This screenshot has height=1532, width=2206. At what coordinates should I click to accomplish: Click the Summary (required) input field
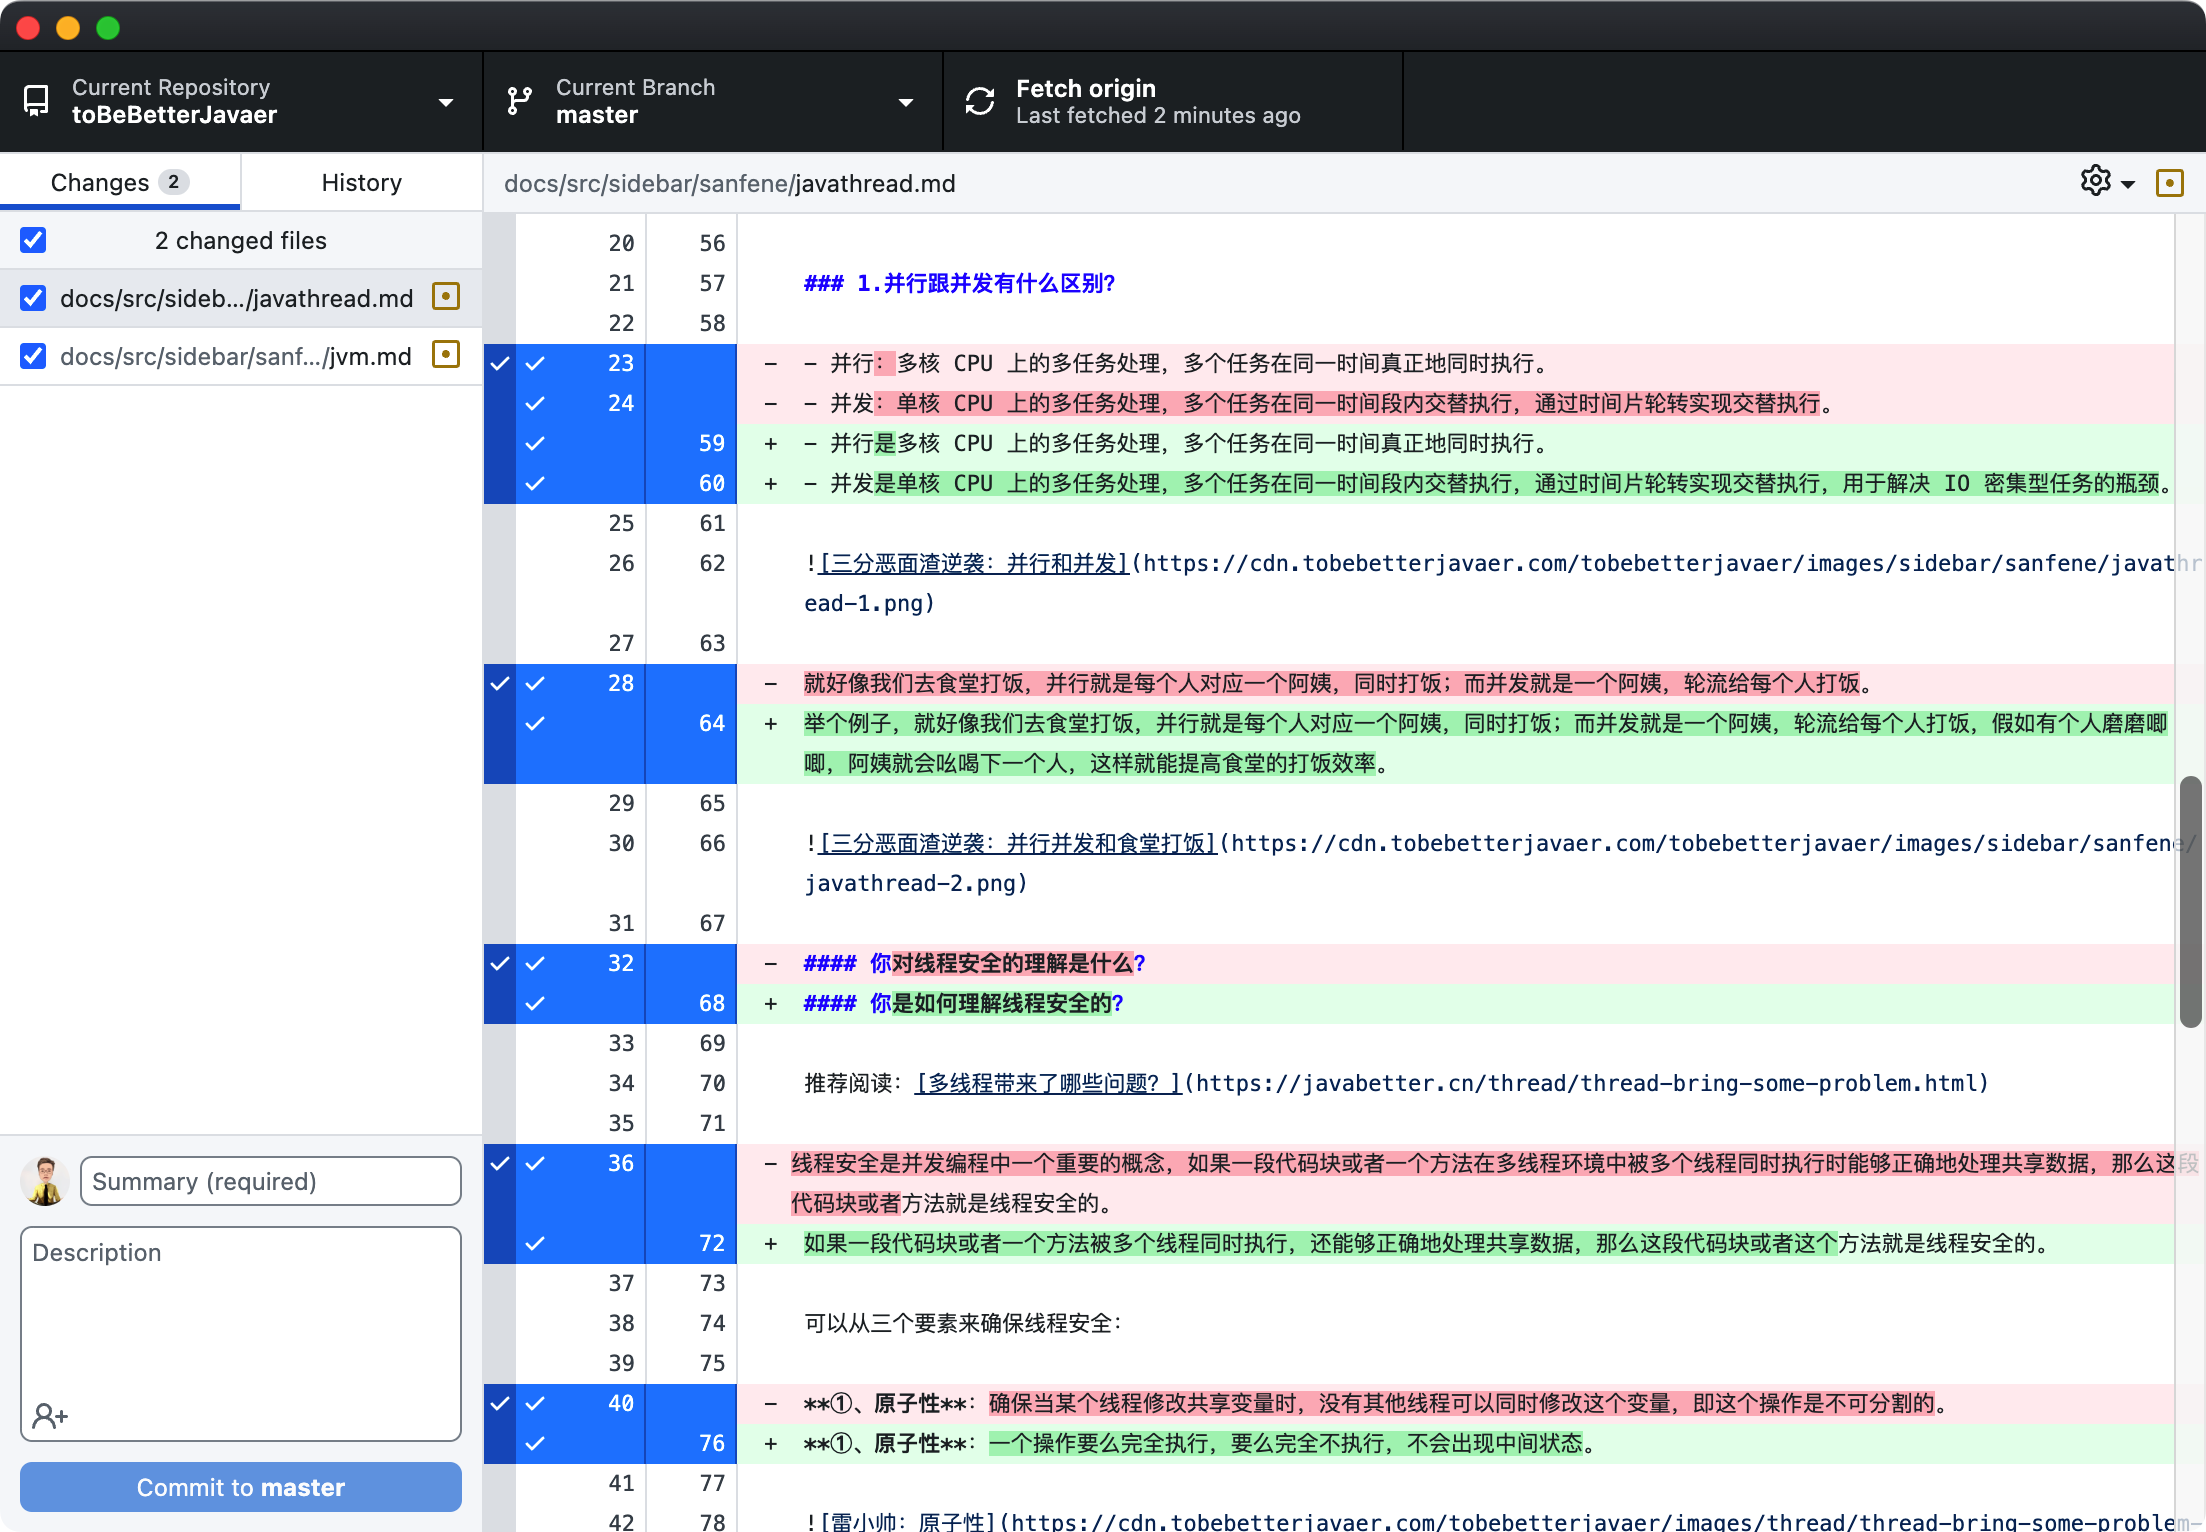270,1181
